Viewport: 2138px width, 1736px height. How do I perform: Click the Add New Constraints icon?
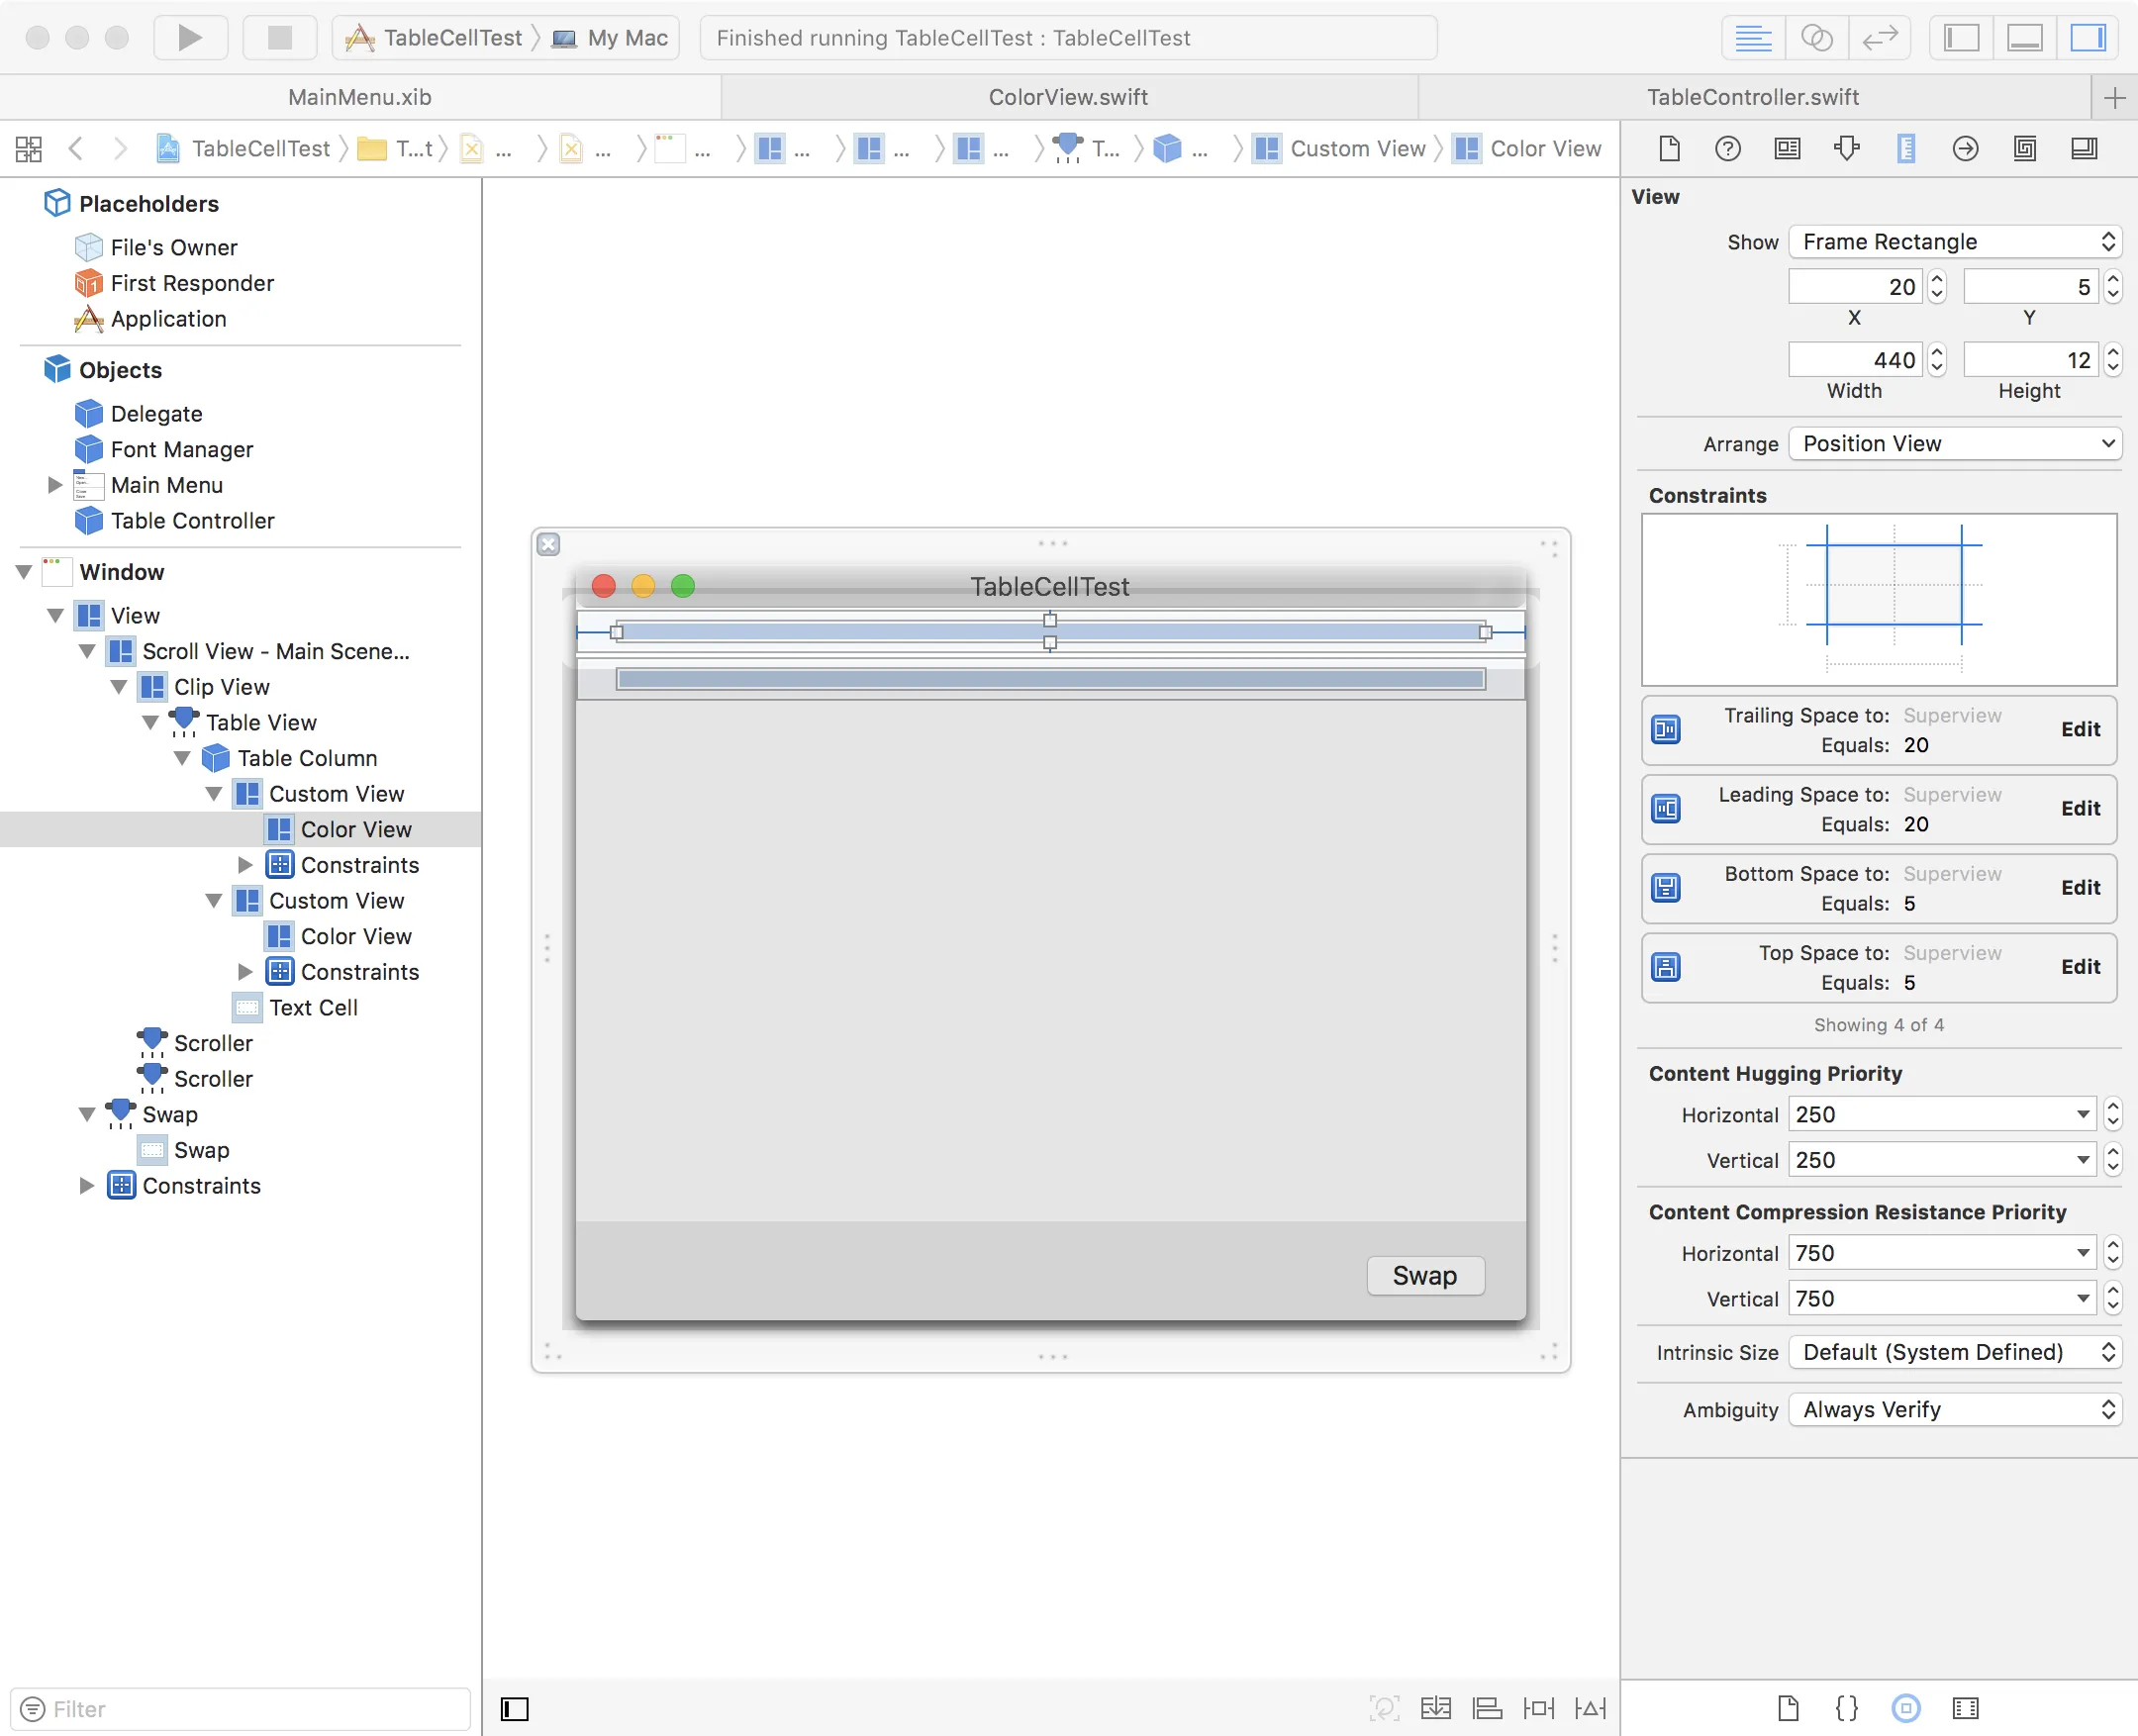(1538, 1708)
